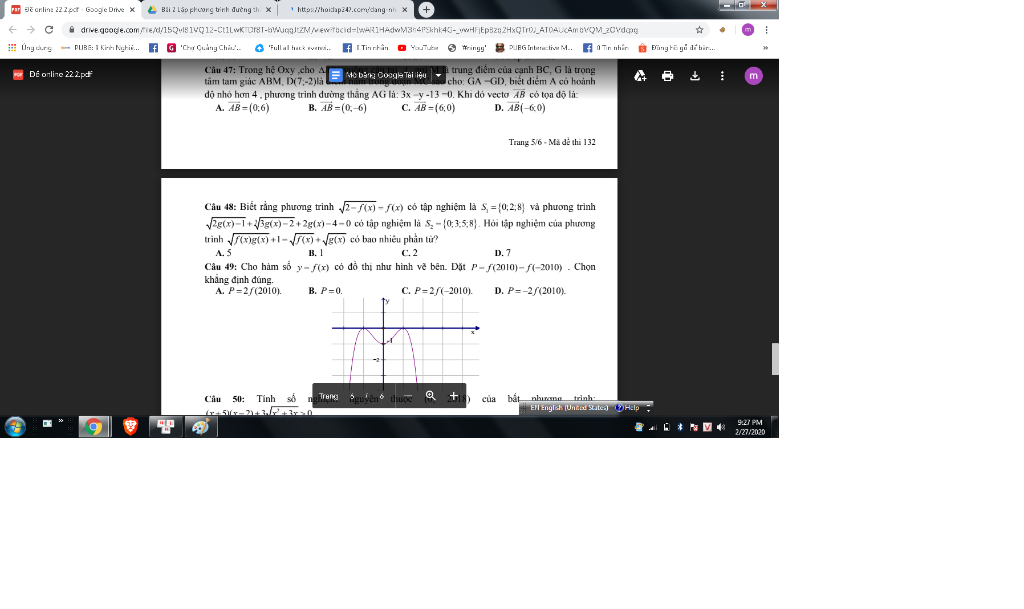This screenshot has height=609, width=1024.
Task: Open the 'Full al hack overwi...' bookmark
Action: coord(293,48)
